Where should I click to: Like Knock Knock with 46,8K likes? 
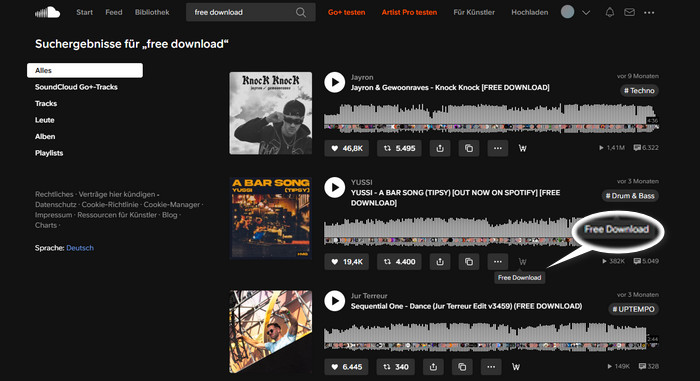[x=346, y=148]
